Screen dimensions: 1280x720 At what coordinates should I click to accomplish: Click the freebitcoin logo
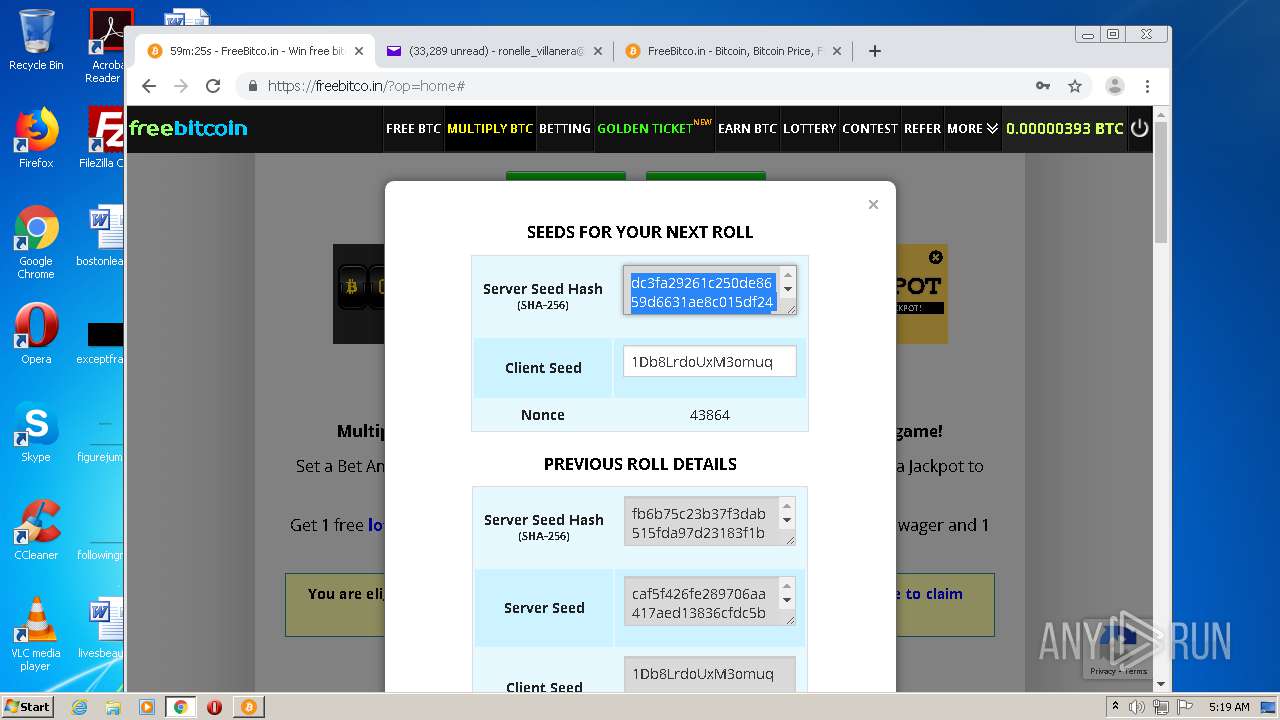[x=188, y=128]
